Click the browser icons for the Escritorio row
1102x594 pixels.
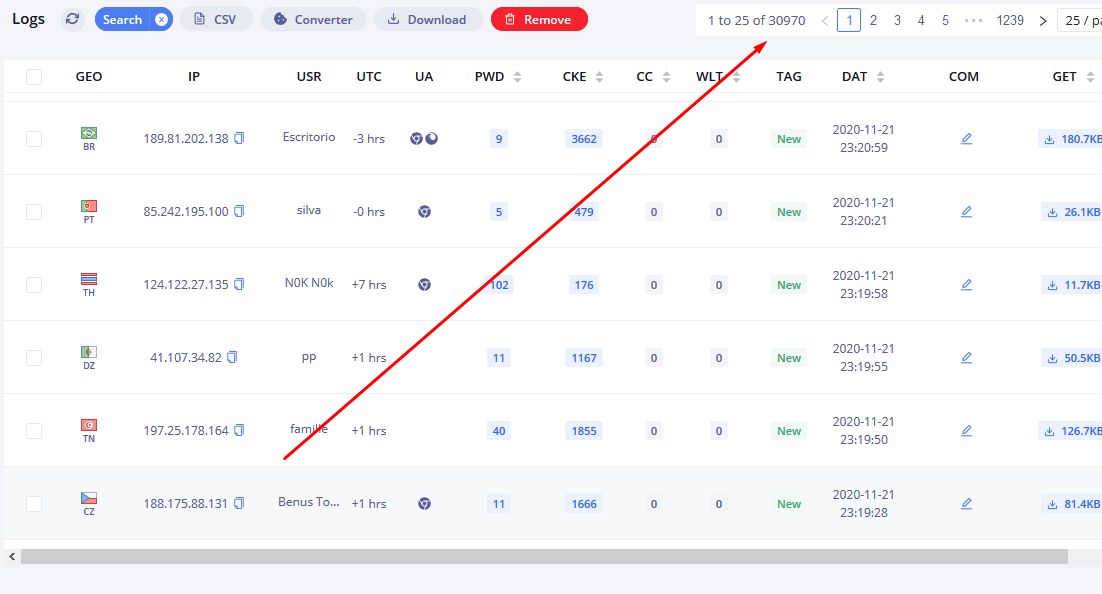424,138
